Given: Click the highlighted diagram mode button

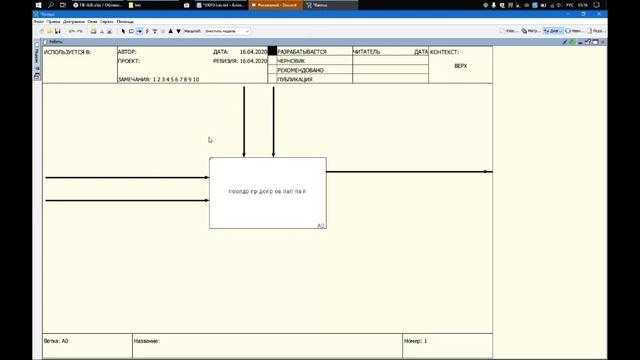Looking at the screenshot, I should point(553,31).
